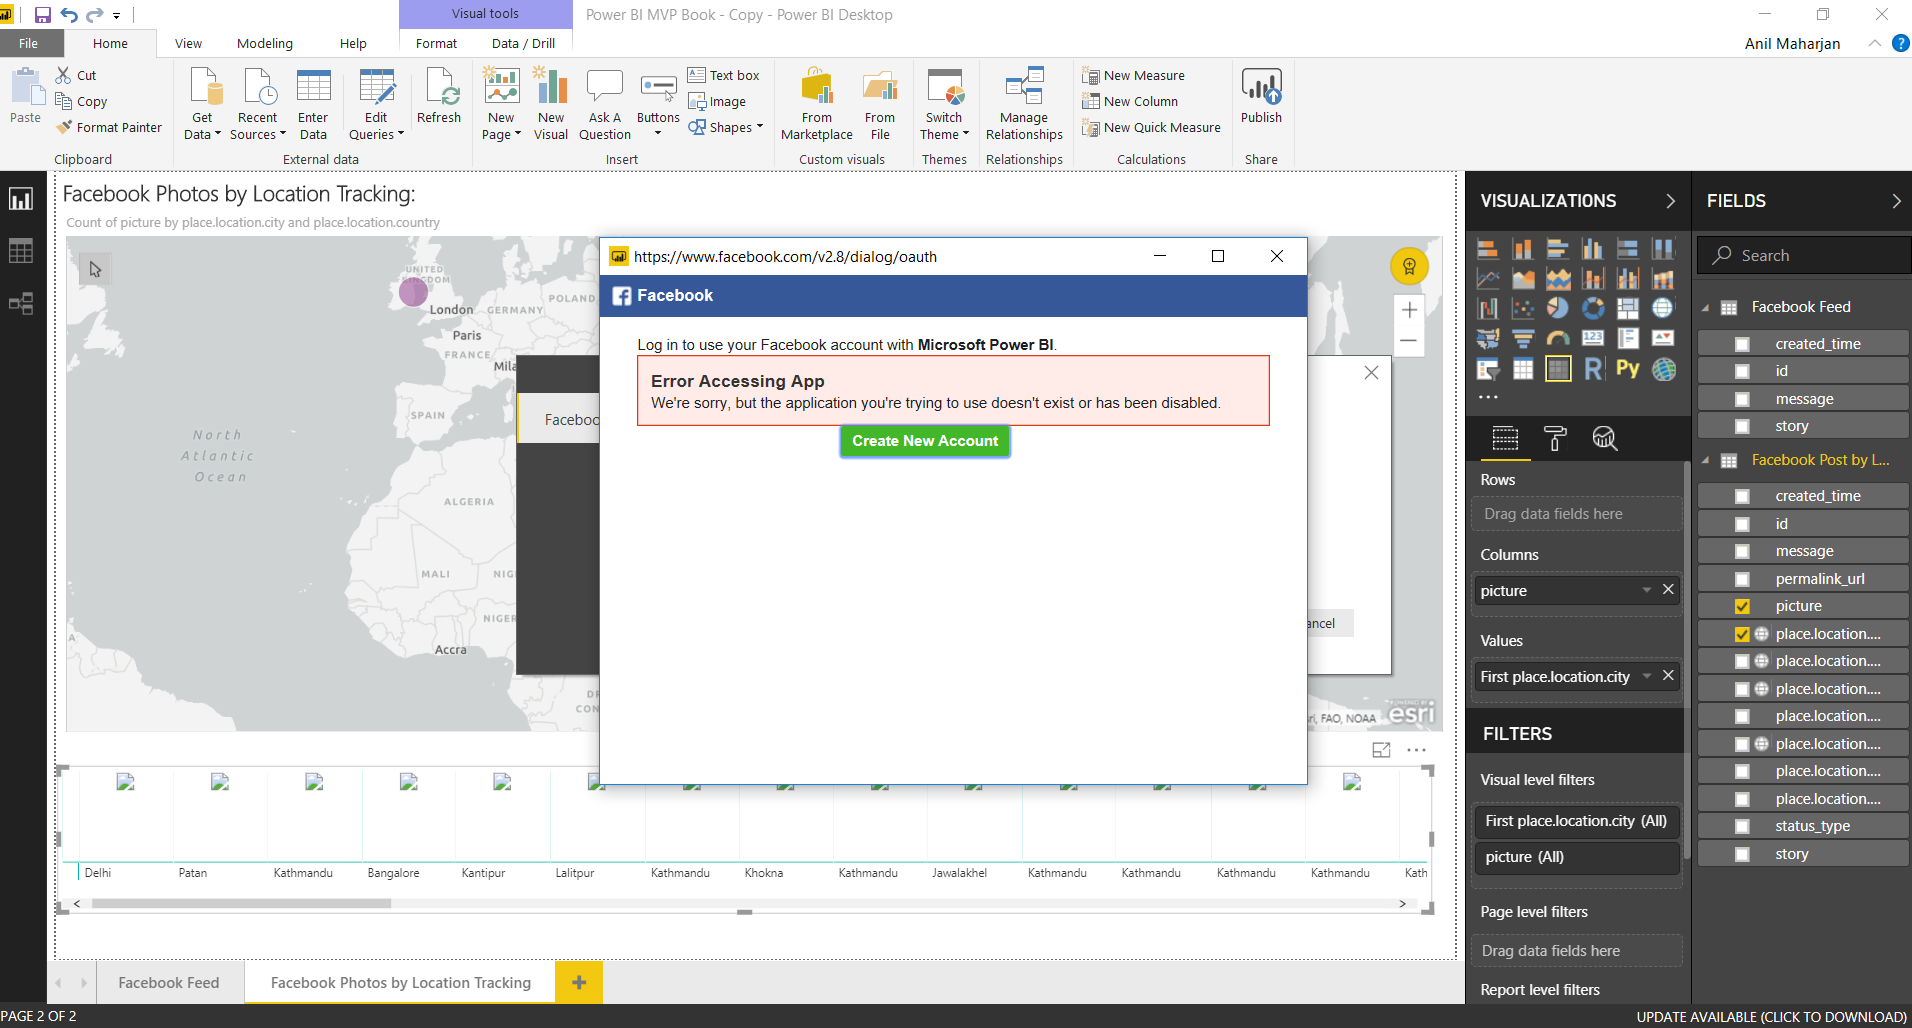Image resolution: width=1912 pixels, height=1028 pixels.
Task: Open the Get Data dropdown
Action: (x=203, y=125)
